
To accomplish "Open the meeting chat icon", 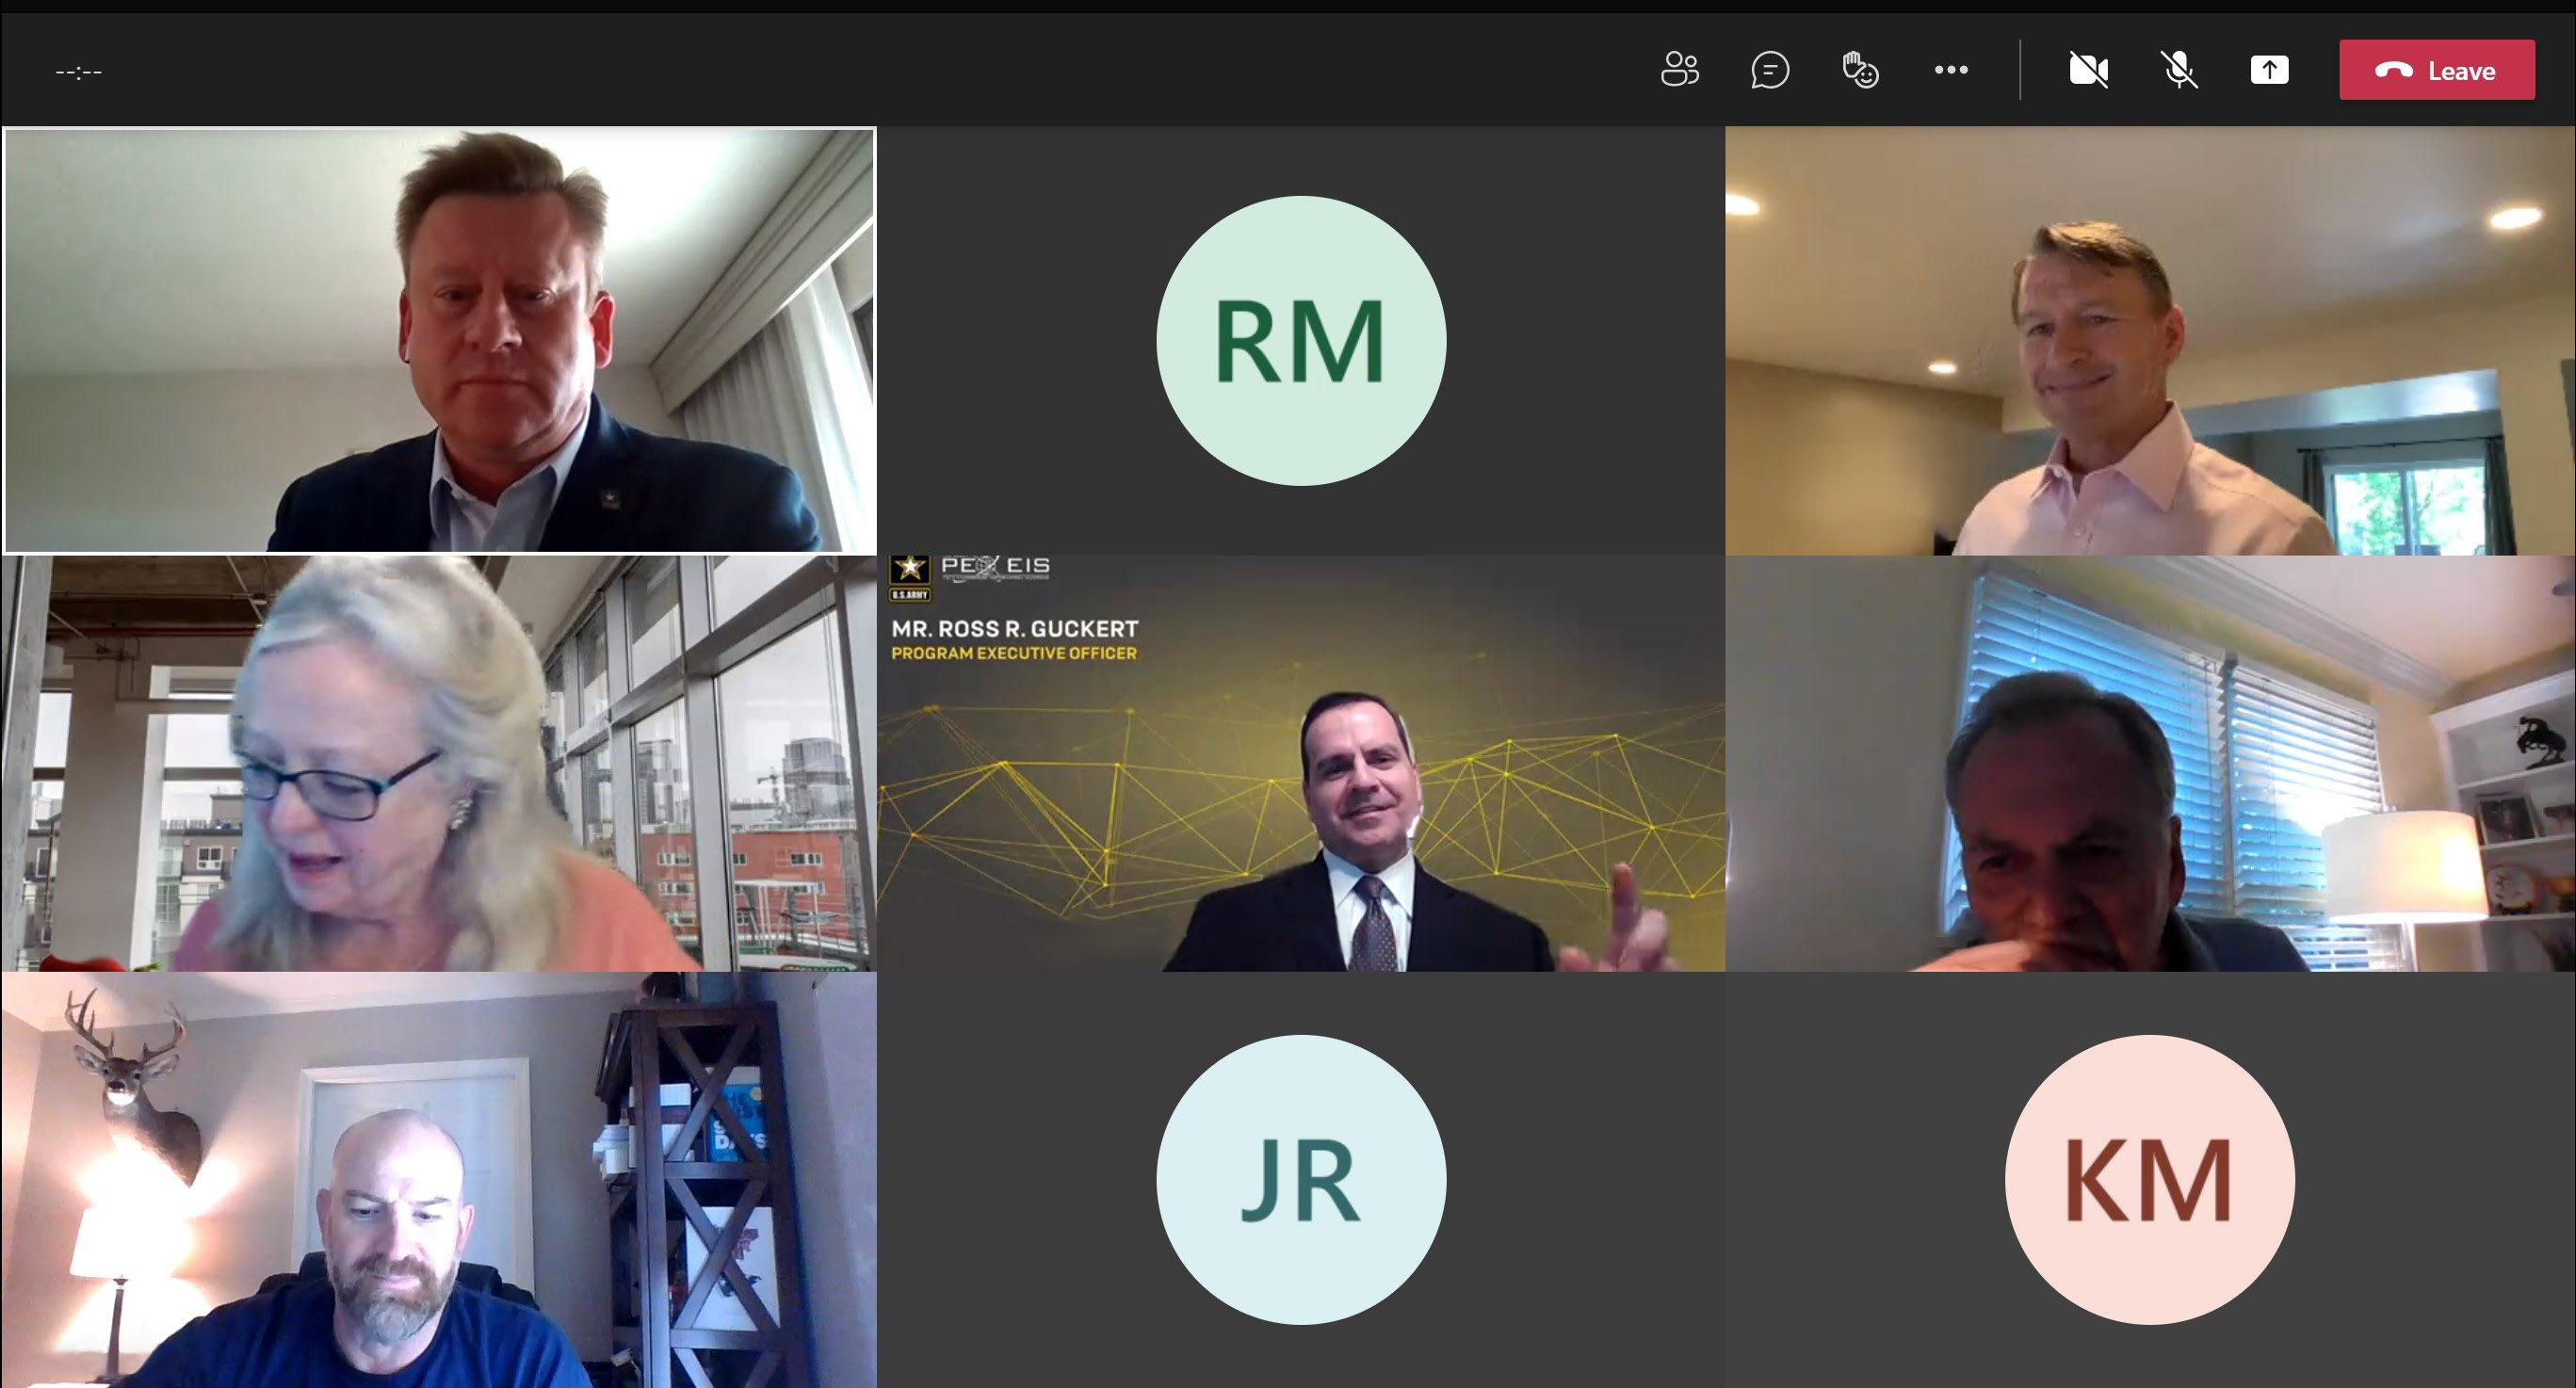I will coord(1770,70).
